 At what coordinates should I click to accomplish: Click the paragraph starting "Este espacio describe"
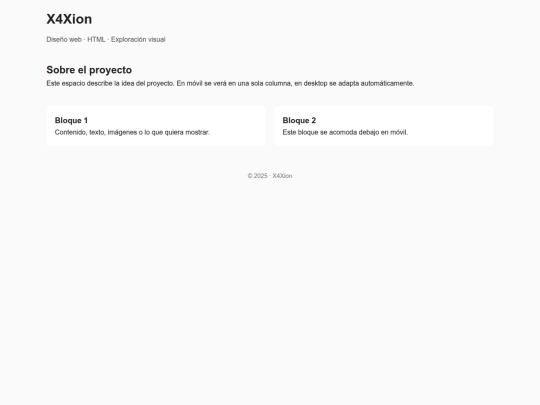click(230, 83)
